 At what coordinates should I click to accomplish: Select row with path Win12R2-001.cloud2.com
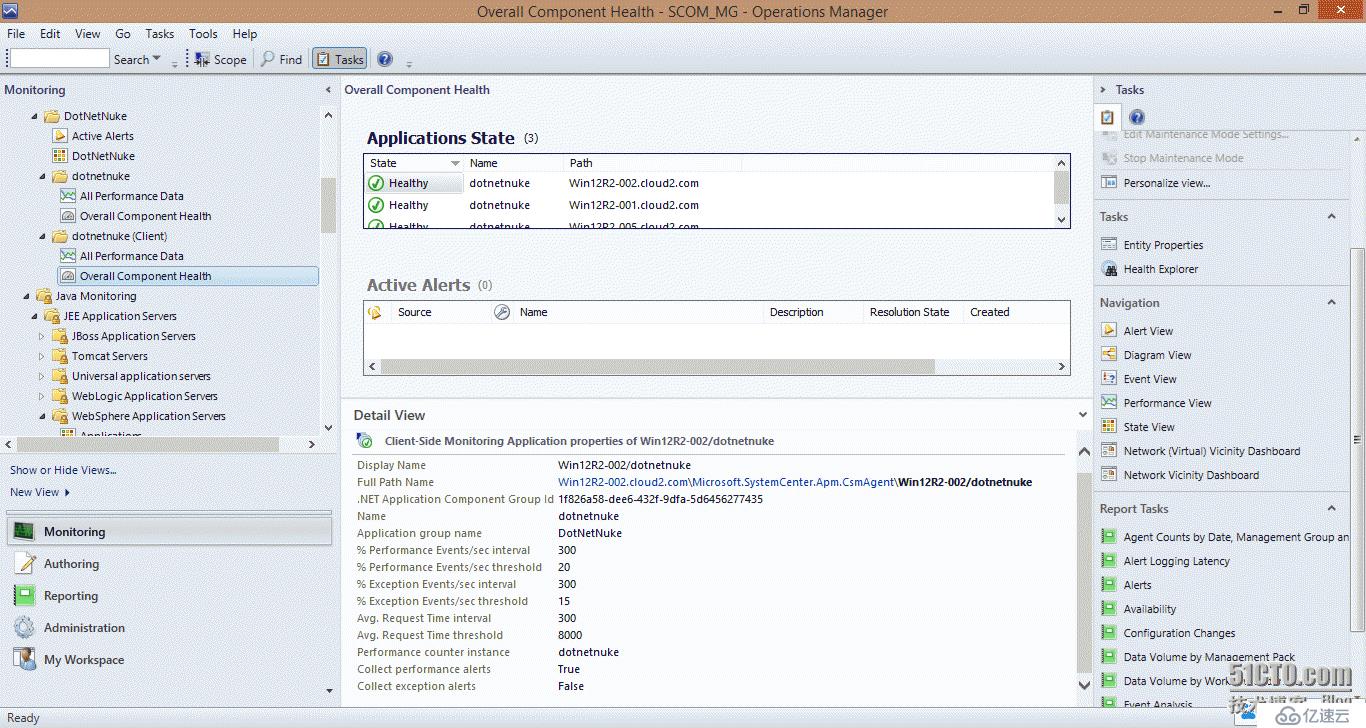[x=709, y=205]
